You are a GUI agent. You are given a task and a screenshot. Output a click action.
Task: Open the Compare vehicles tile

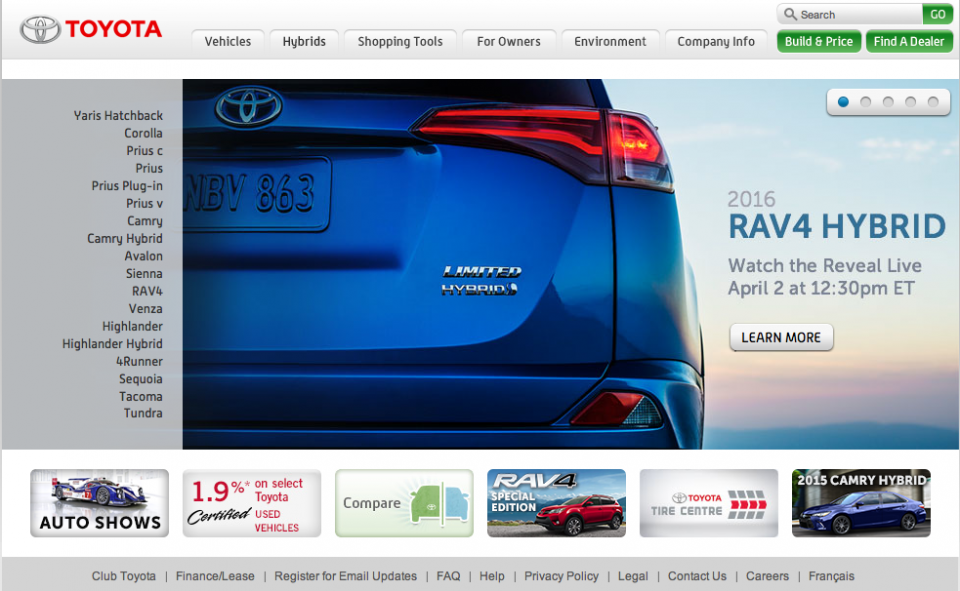pyautogui.click(x=404, y=503)
